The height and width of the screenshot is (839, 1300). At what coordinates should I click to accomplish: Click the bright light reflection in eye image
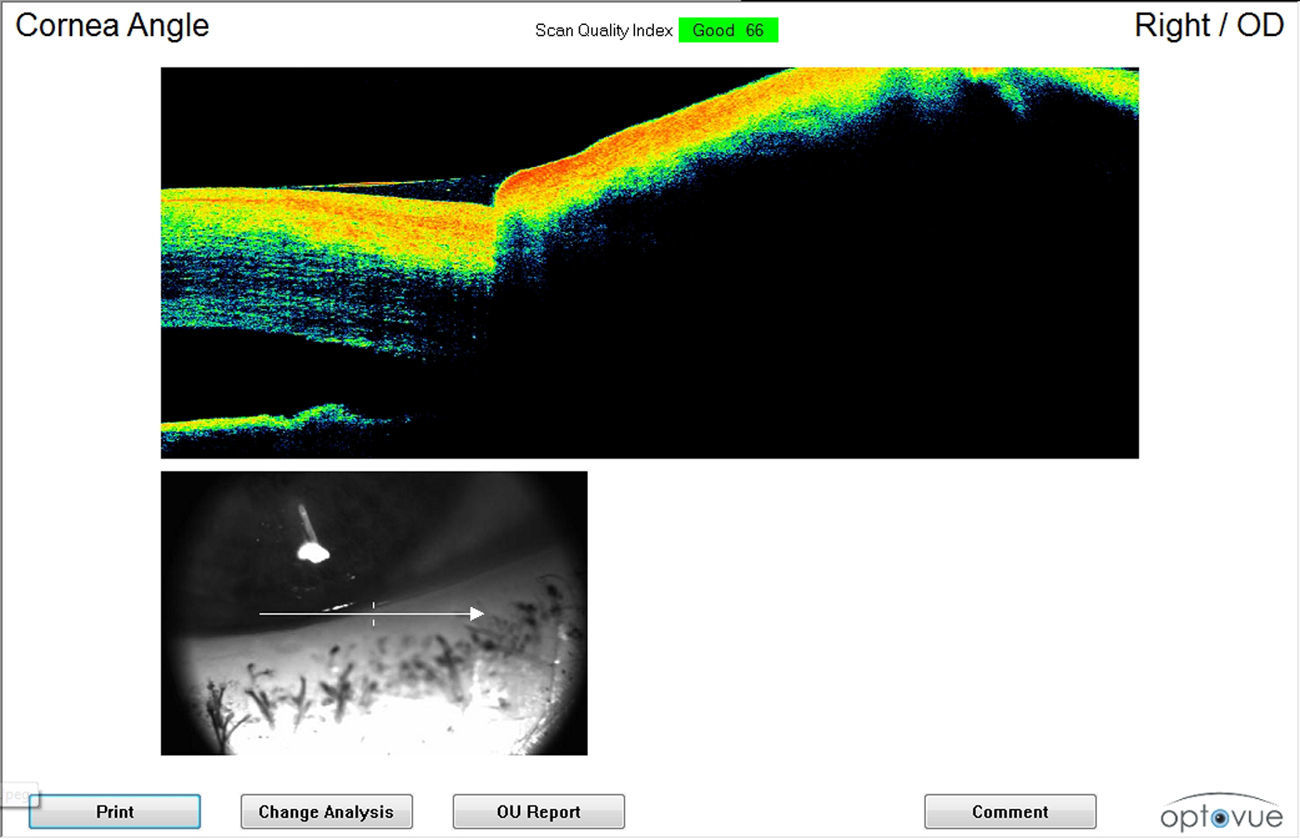pyautogui.click(x=314, y=551)
